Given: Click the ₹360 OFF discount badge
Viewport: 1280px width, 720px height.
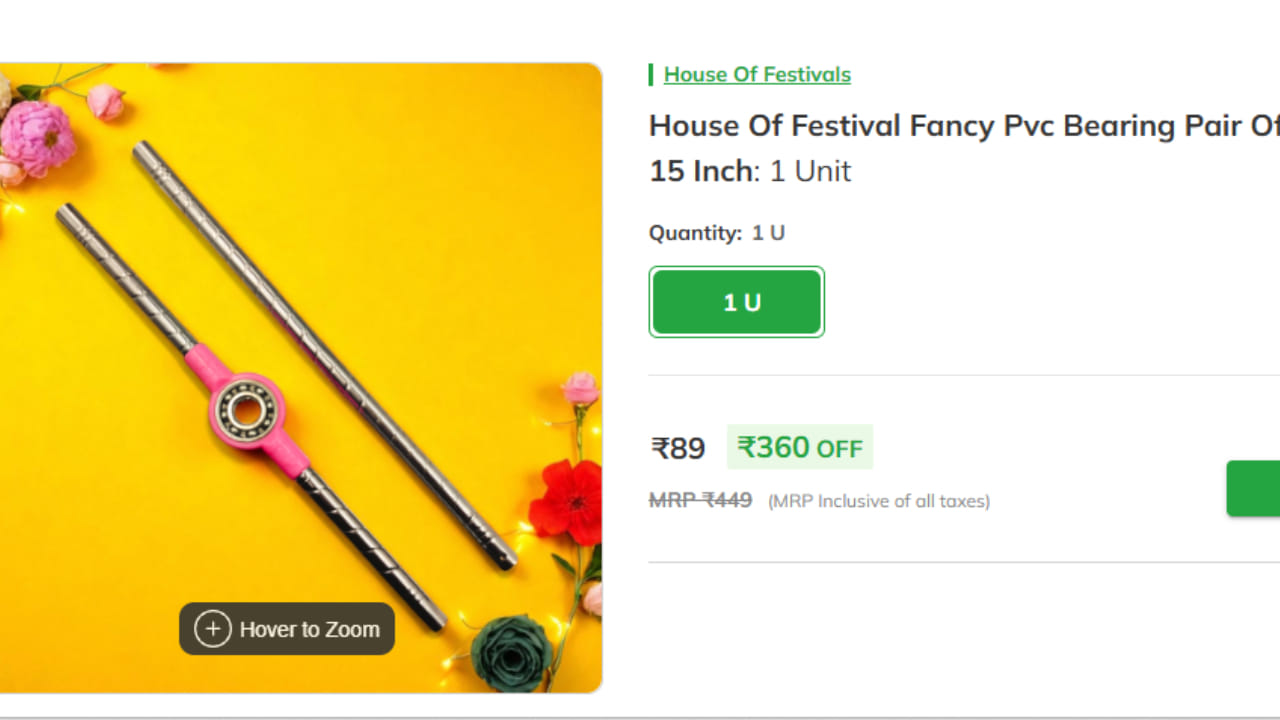Looking at the screenshot, I should click(800, 447).
